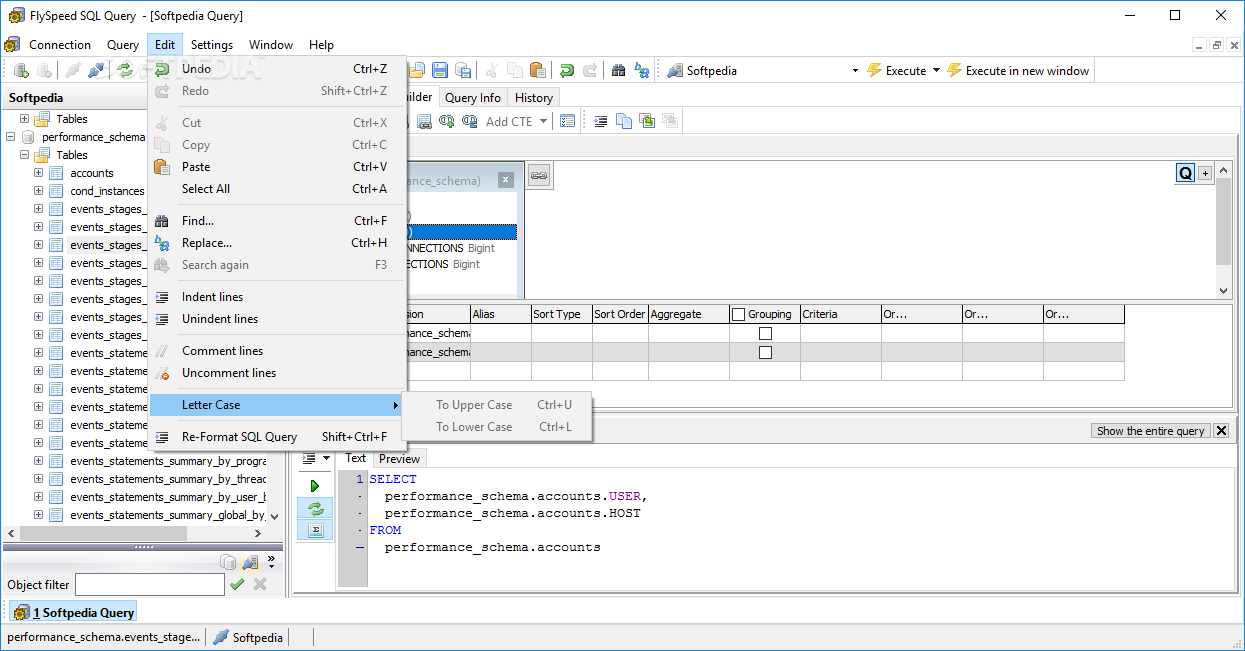Click Execute in new window button
The width and height of the screenshot is (1245, 651).
[x=1018, y=71]
